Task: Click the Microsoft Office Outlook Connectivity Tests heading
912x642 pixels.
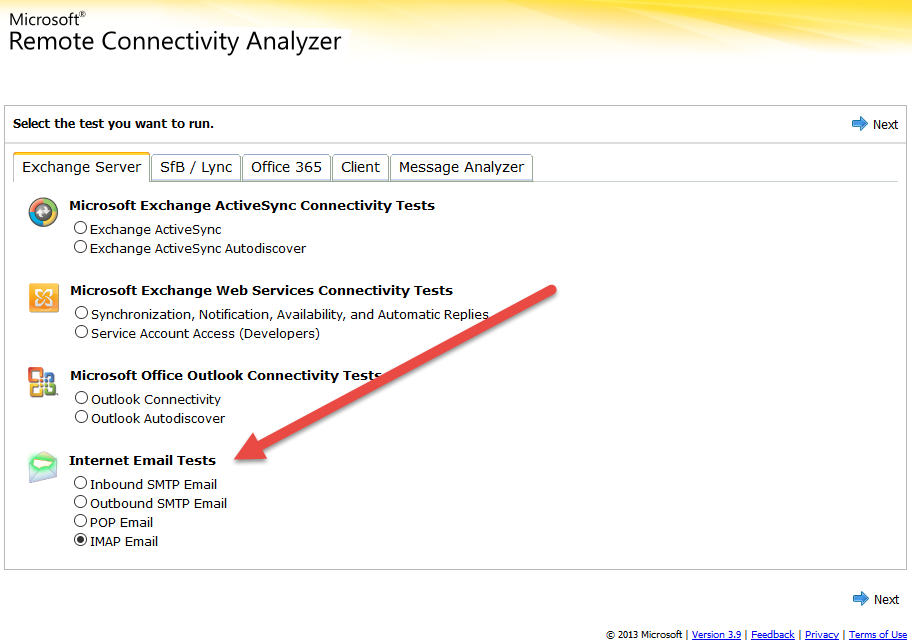Action: pyautogui.click(x=226, y=375)
